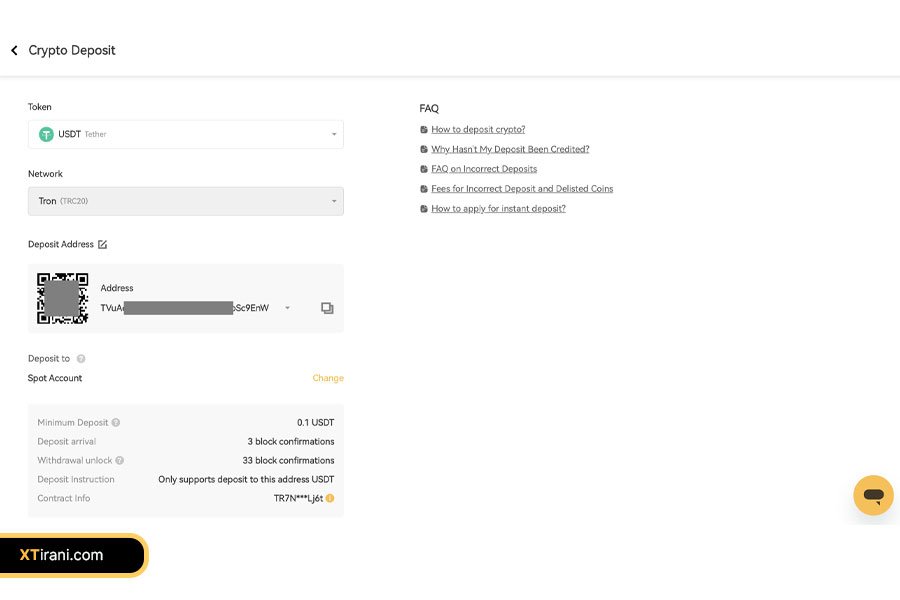Expand the address selector dropdown arrow
The width and height of the screenshot is (900, 600).
click(x=288, y=308)
